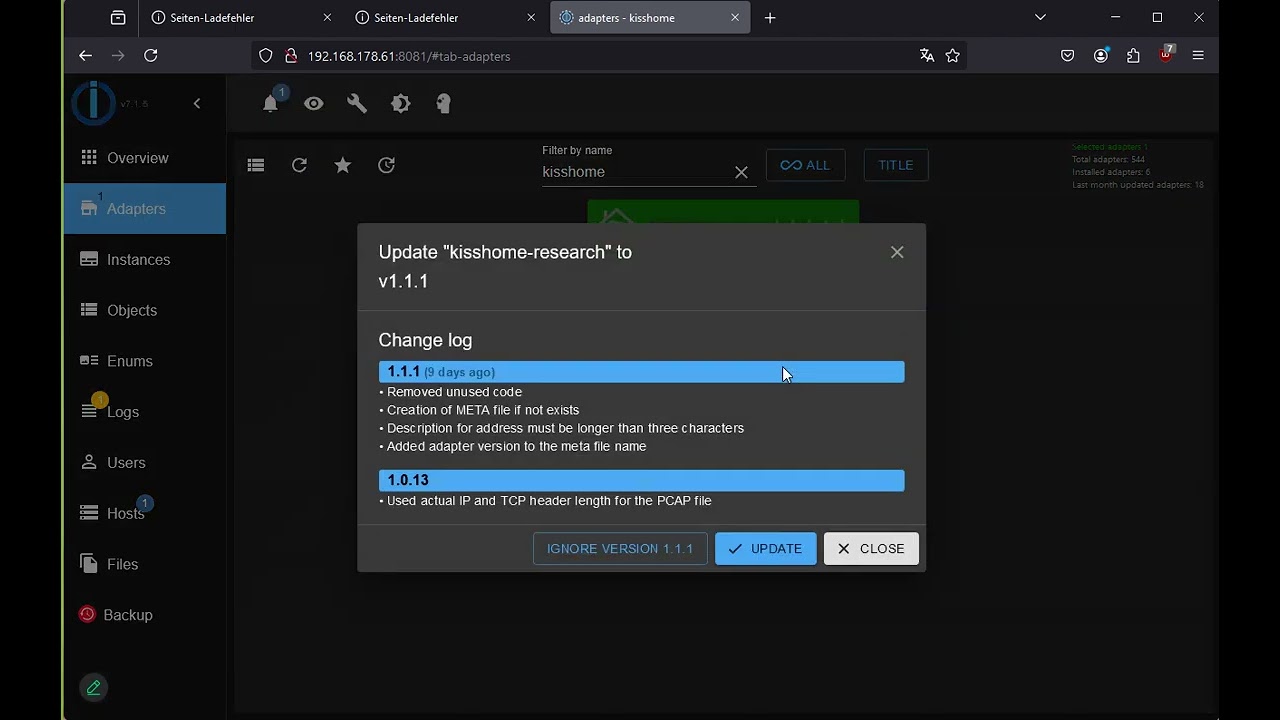1280x720 pixels.
Task: Open notifications bell icon
Action: pos(270,103)
